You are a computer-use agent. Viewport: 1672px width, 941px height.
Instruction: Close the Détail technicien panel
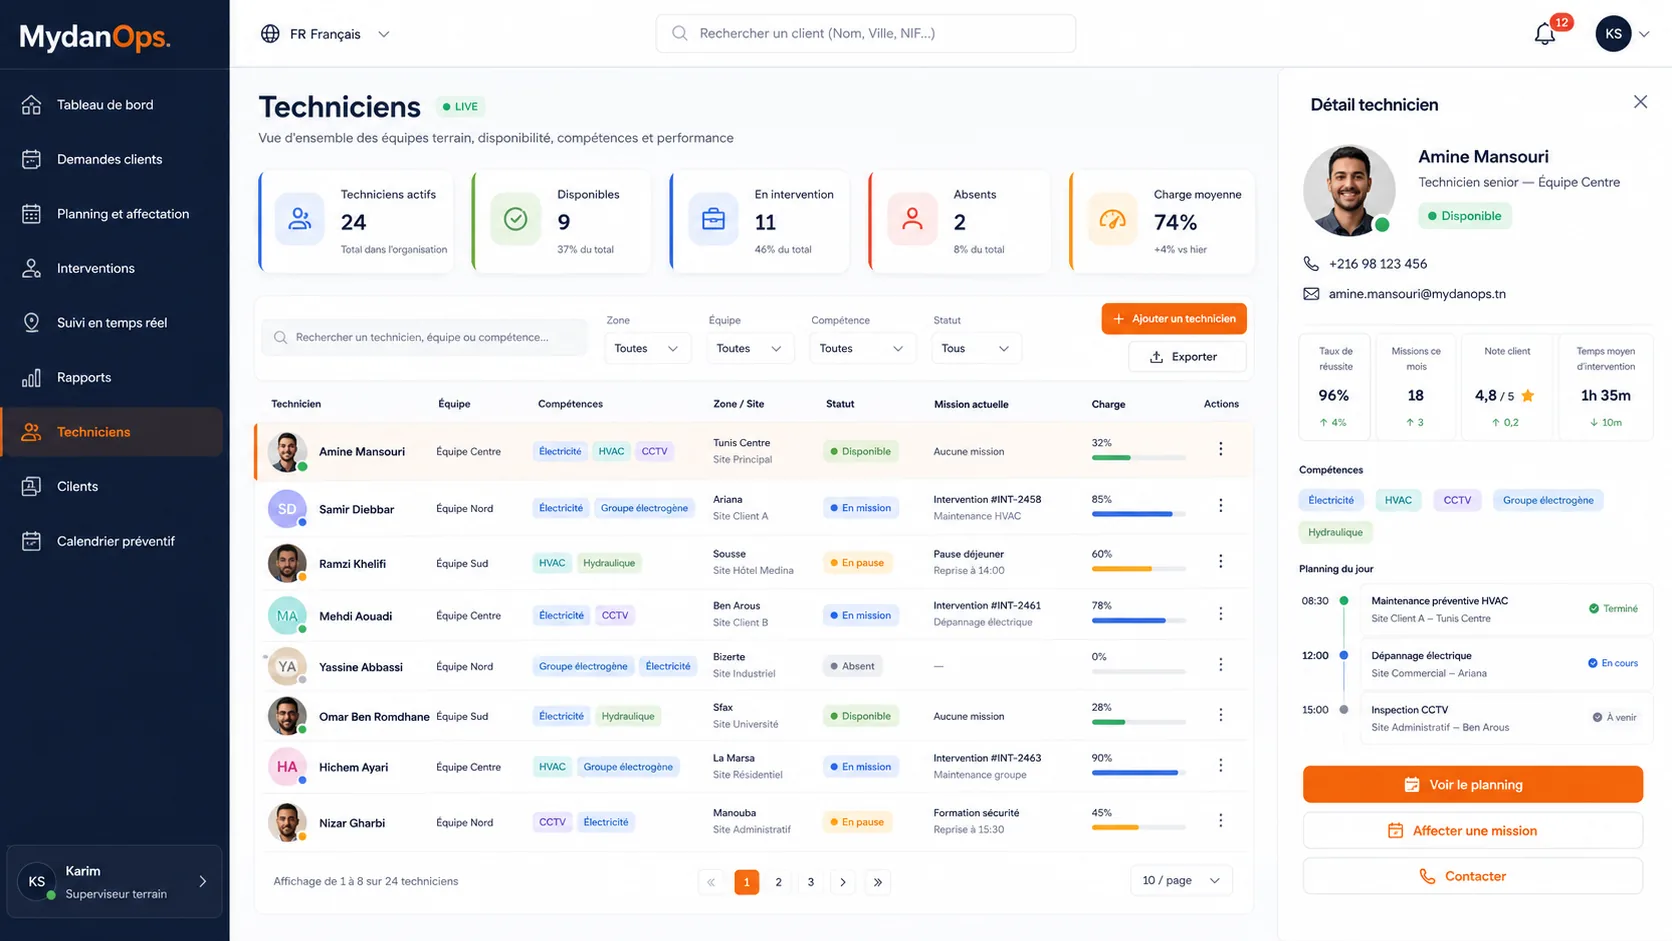pos(1640,102)
